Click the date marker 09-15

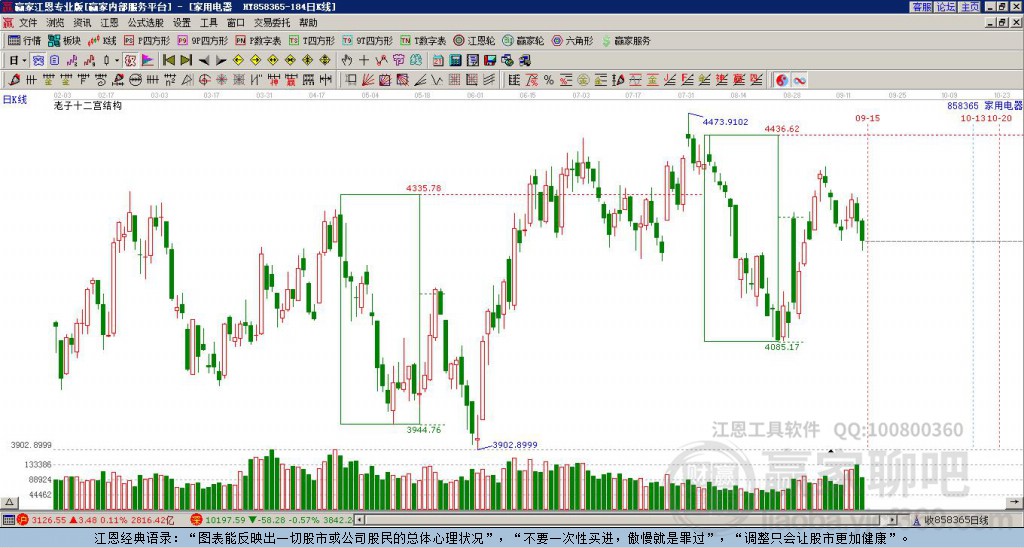coord(867,118)
